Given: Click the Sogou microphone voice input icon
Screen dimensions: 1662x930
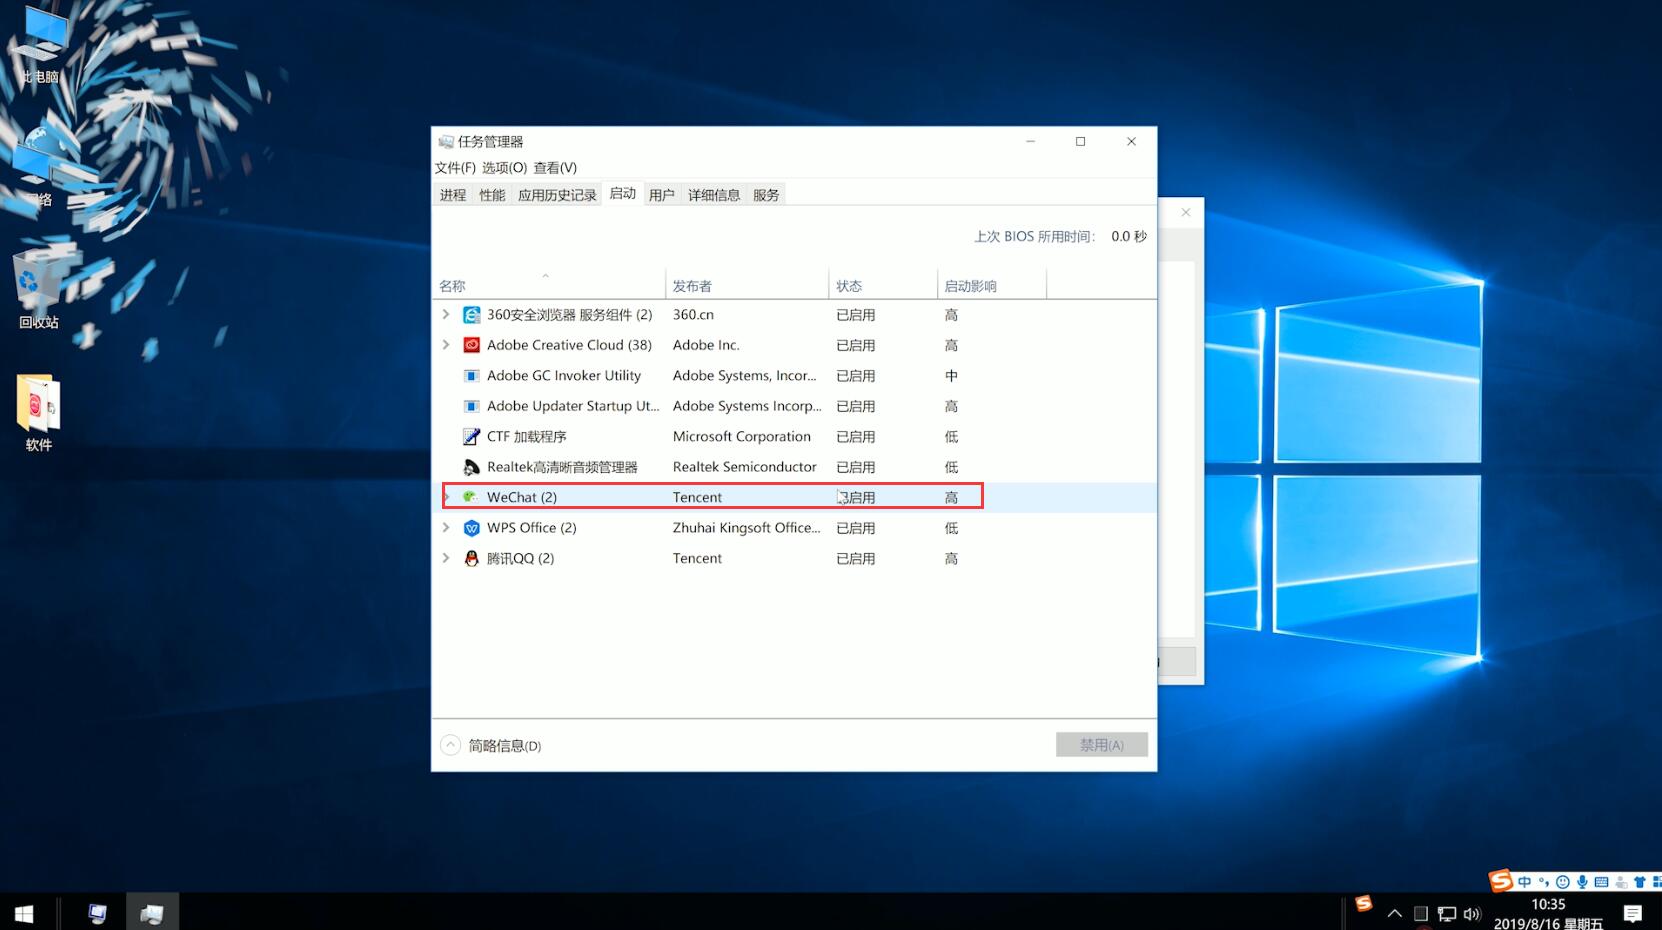Looking at the screenshot, I should [1582, 882].
